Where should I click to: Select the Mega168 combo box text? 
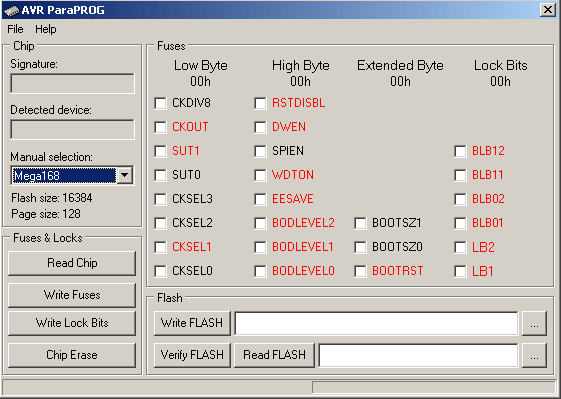point(64,175)
